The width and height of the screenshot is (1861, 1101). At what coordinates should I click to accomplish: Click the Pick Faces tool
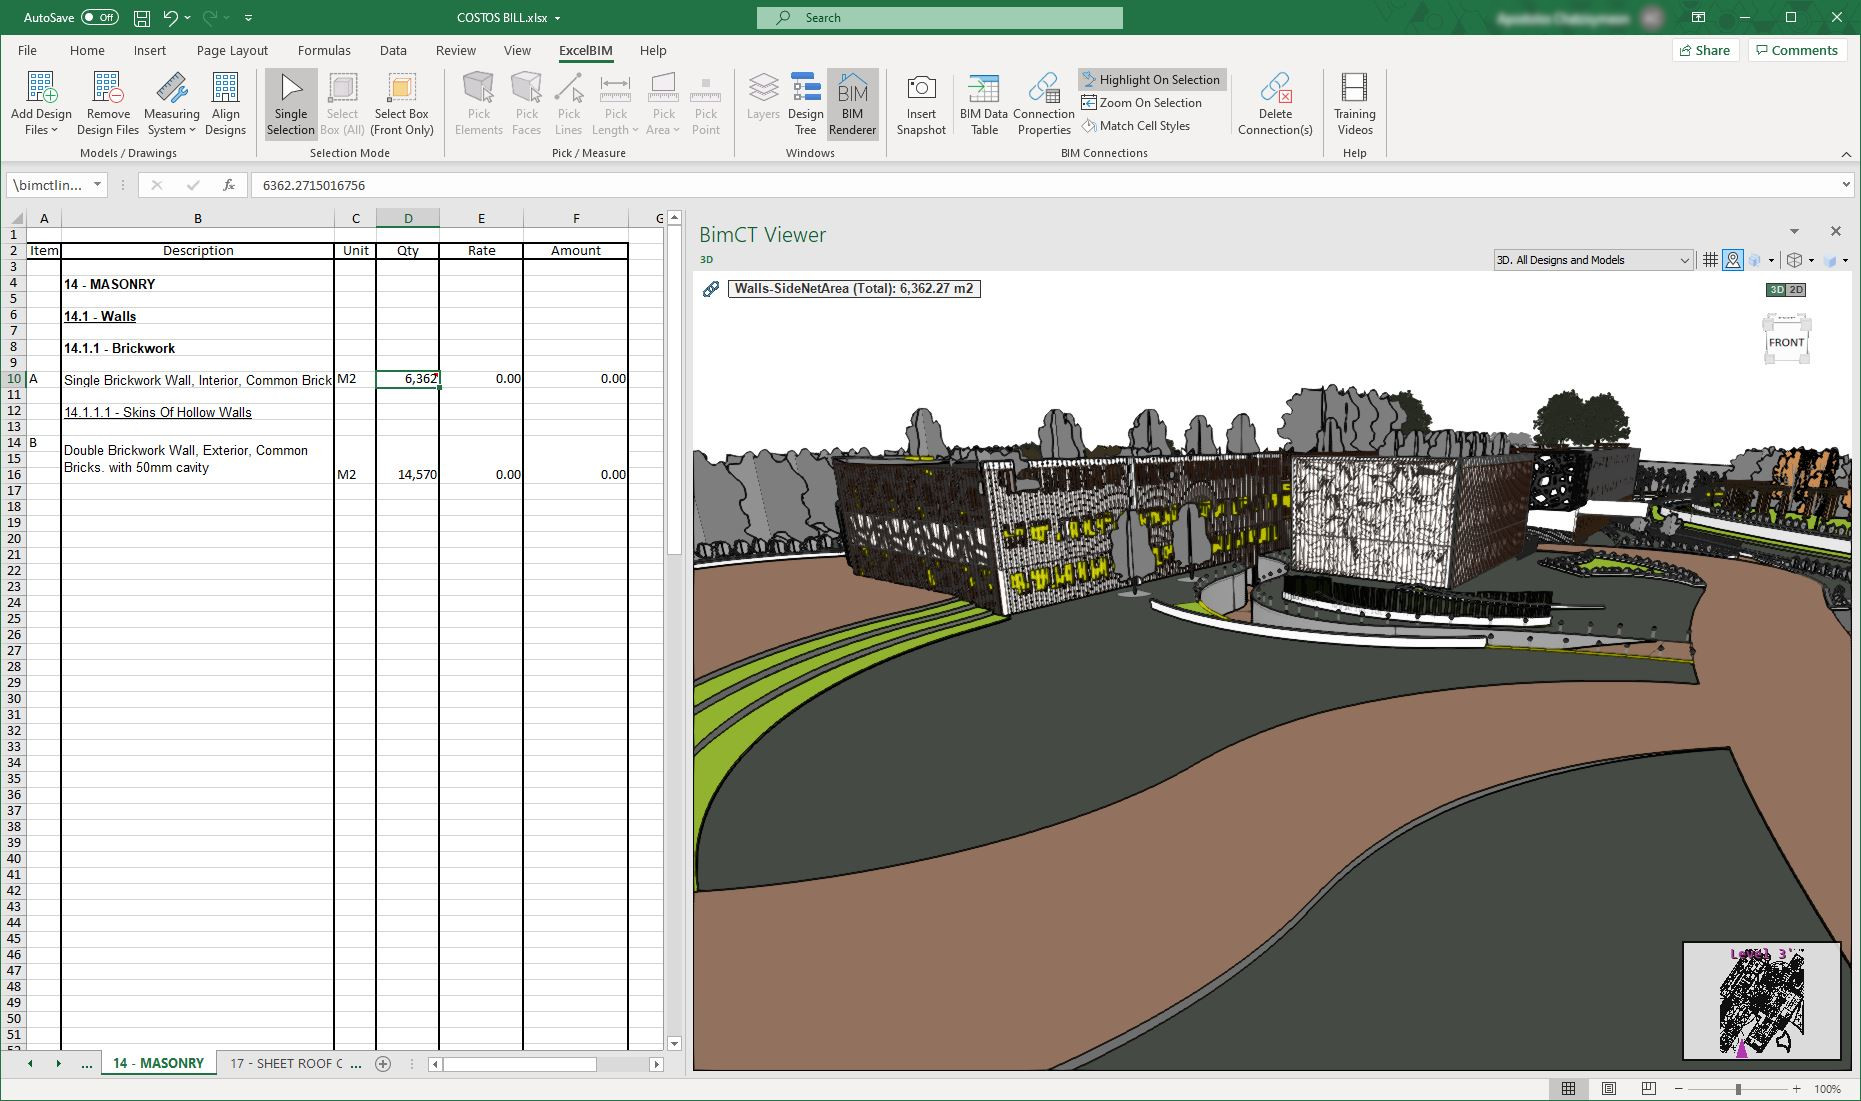(527, 103)
